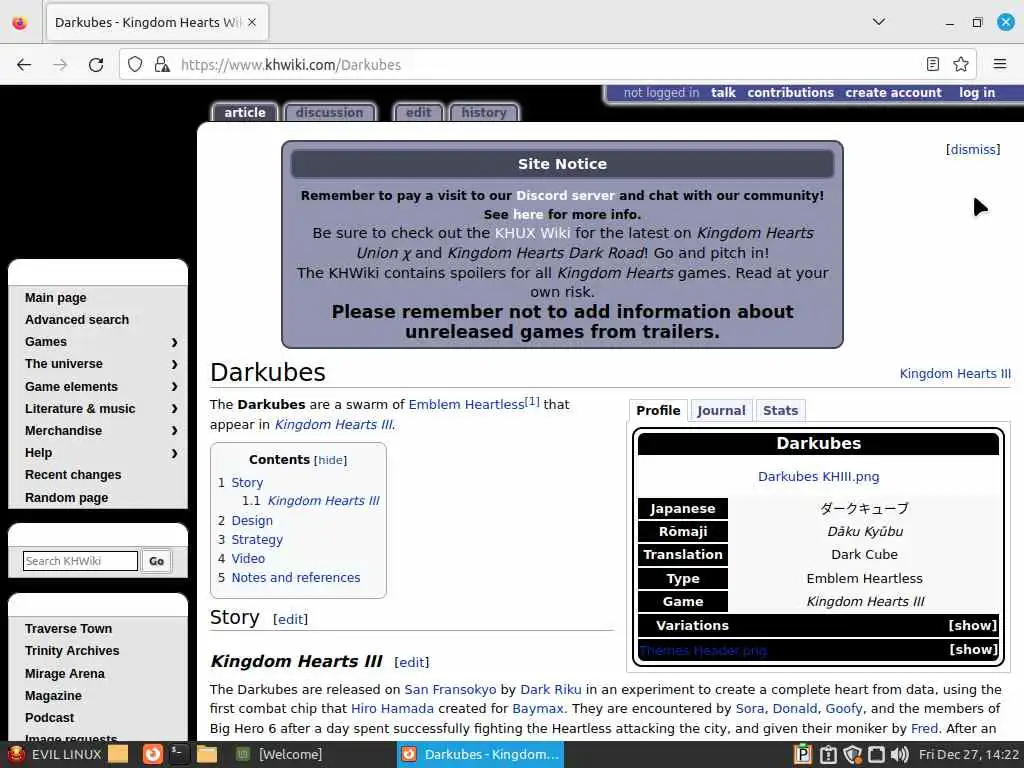Reload the page with the refresh icon
1024x768 pixels.
pos(96,65)
